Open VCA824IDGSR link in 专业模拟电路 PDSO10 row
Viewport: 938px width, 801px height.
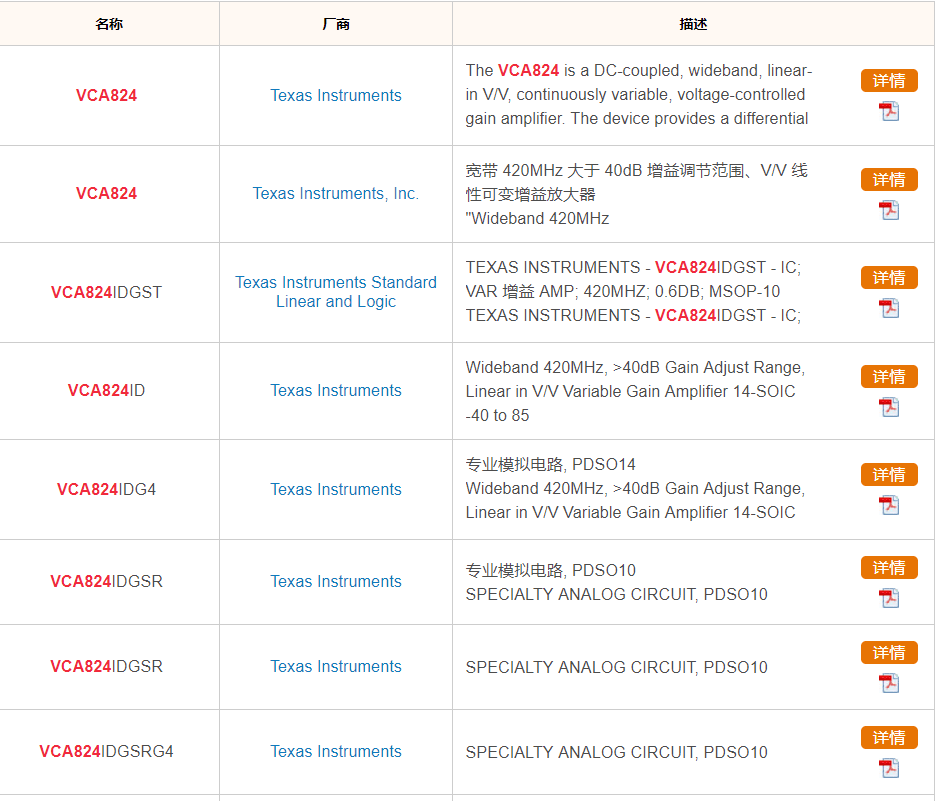point(106,581)
